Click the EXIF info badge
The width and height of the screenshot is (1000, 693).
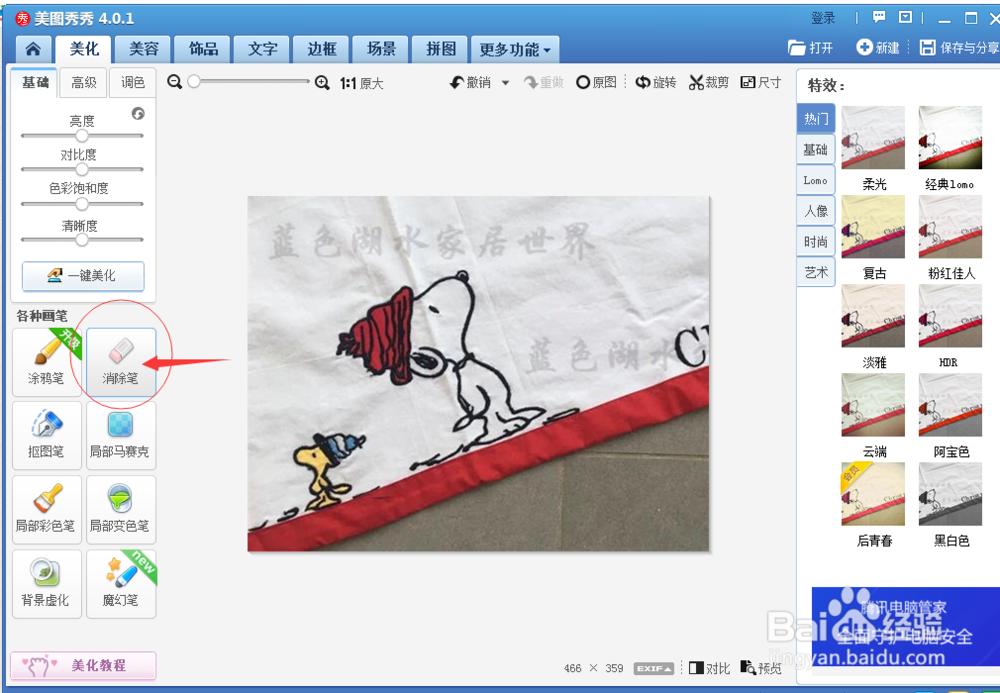tap(654, 668)
